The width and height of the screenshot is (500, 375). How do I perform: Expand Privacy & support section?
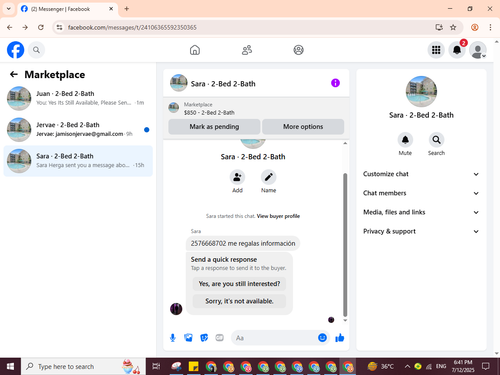(421, 231)
